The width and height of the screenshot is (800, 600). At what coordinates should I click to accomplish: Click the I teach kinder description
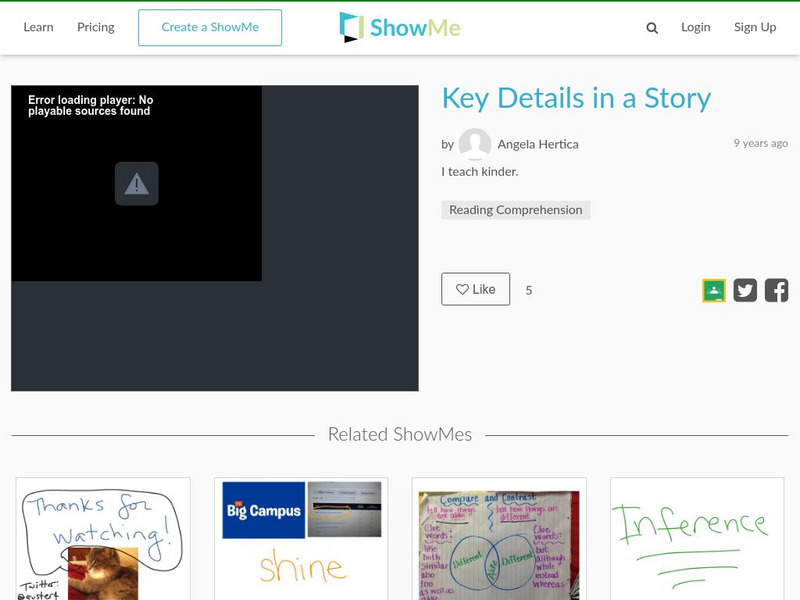coord(480,172)
